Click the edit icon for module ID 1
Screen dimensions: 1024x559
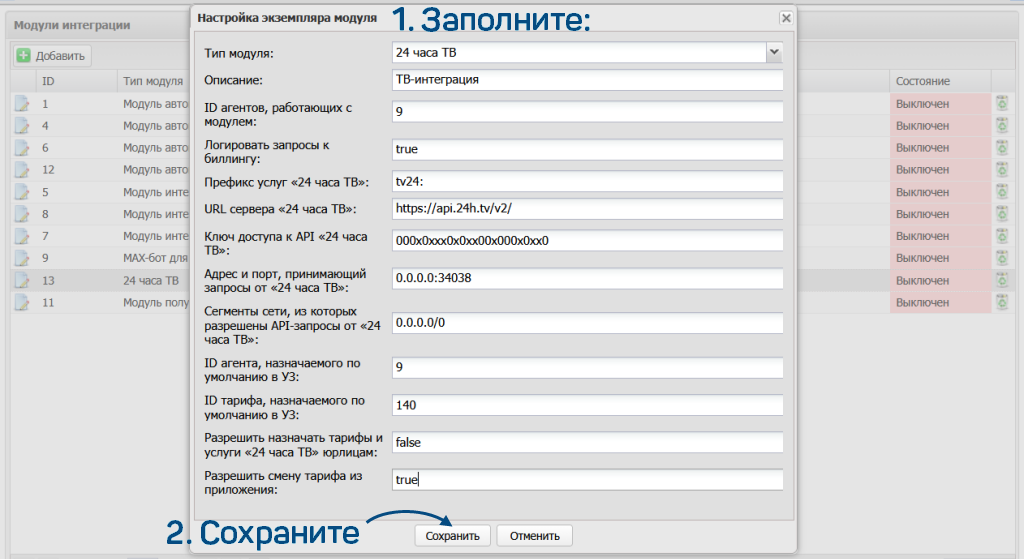(x=22, y=103)
